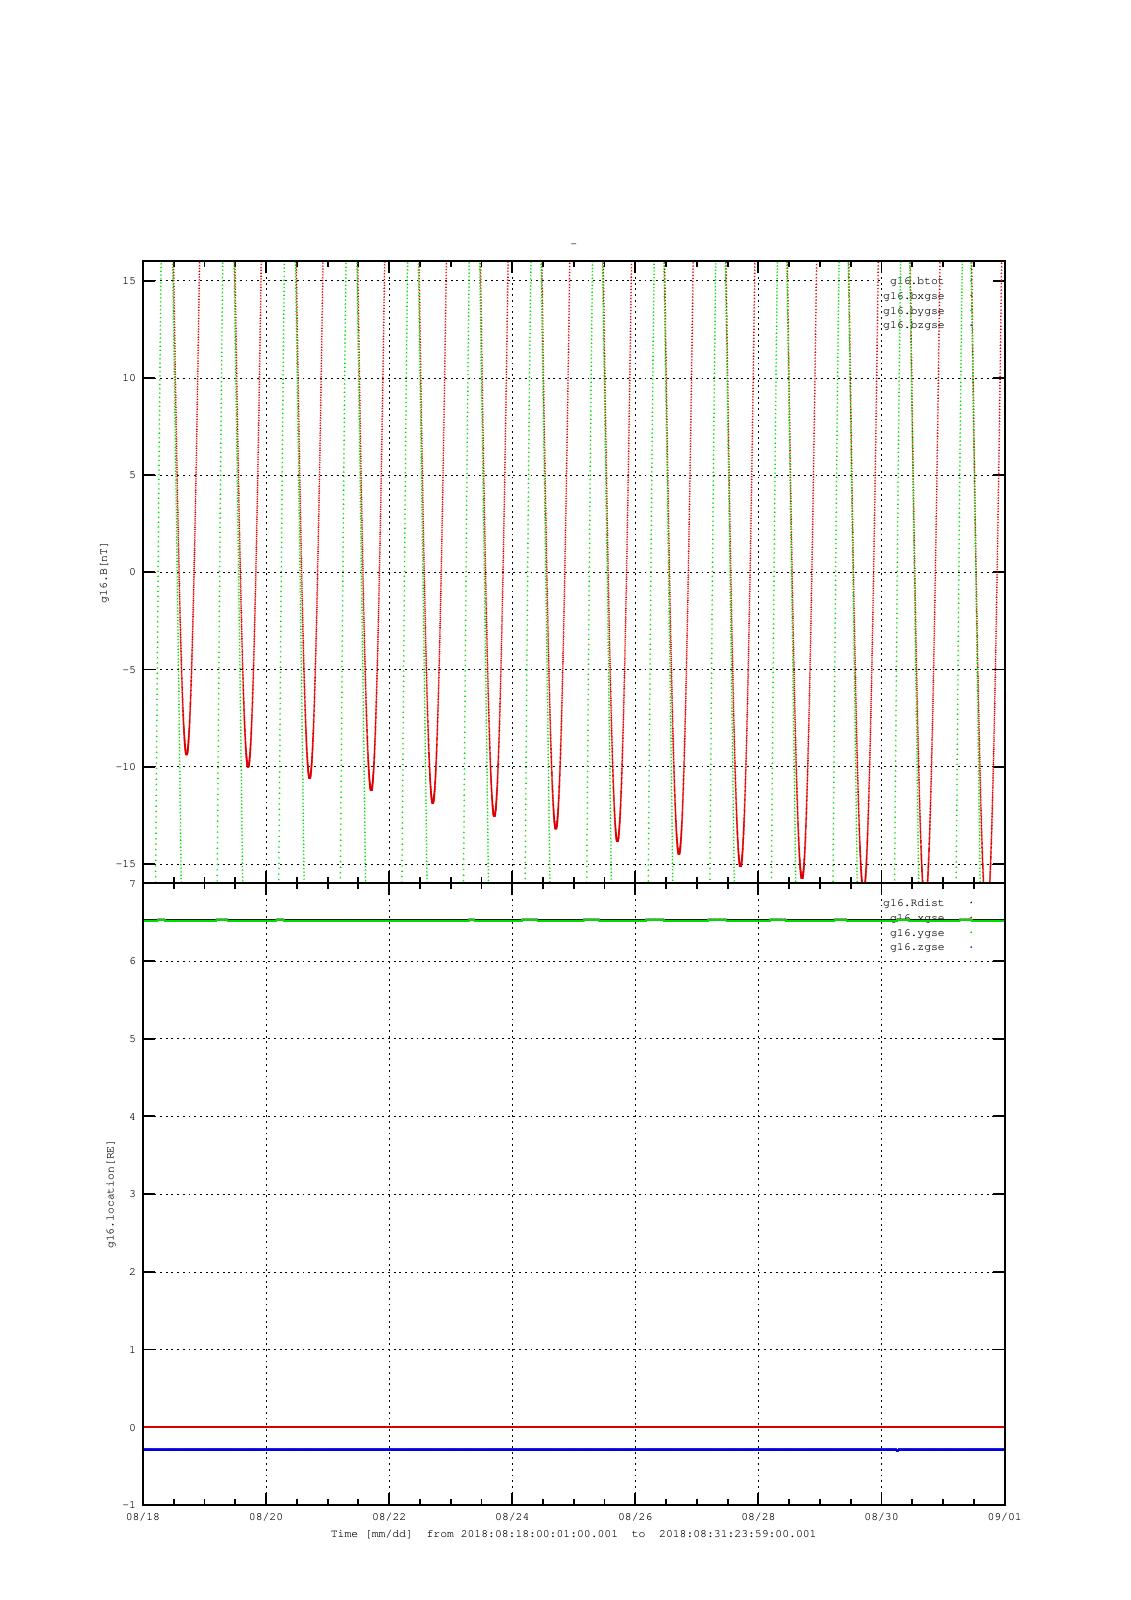Click the 08/24 date tick label

[x=512, y=1517]
